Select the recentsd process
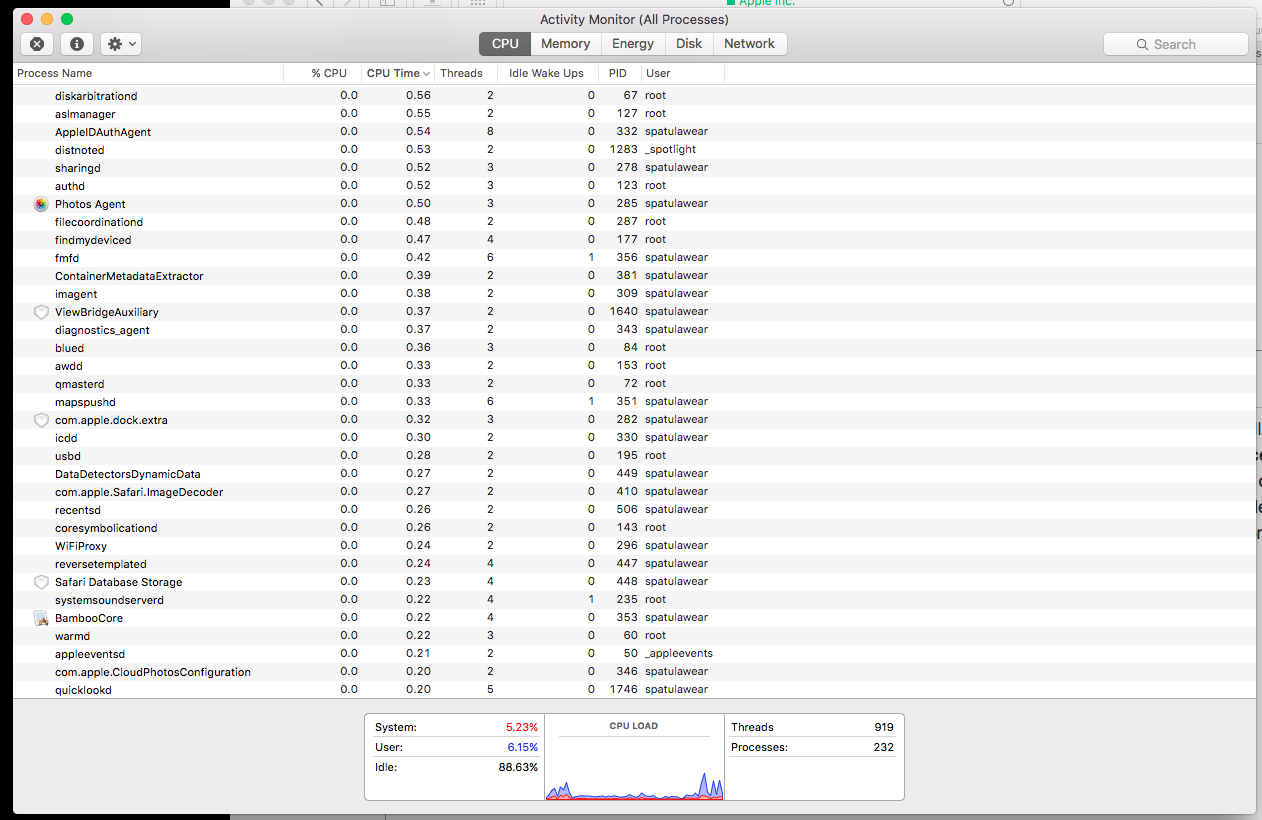This screenshot has width=1262, height=820. (78, 510)
